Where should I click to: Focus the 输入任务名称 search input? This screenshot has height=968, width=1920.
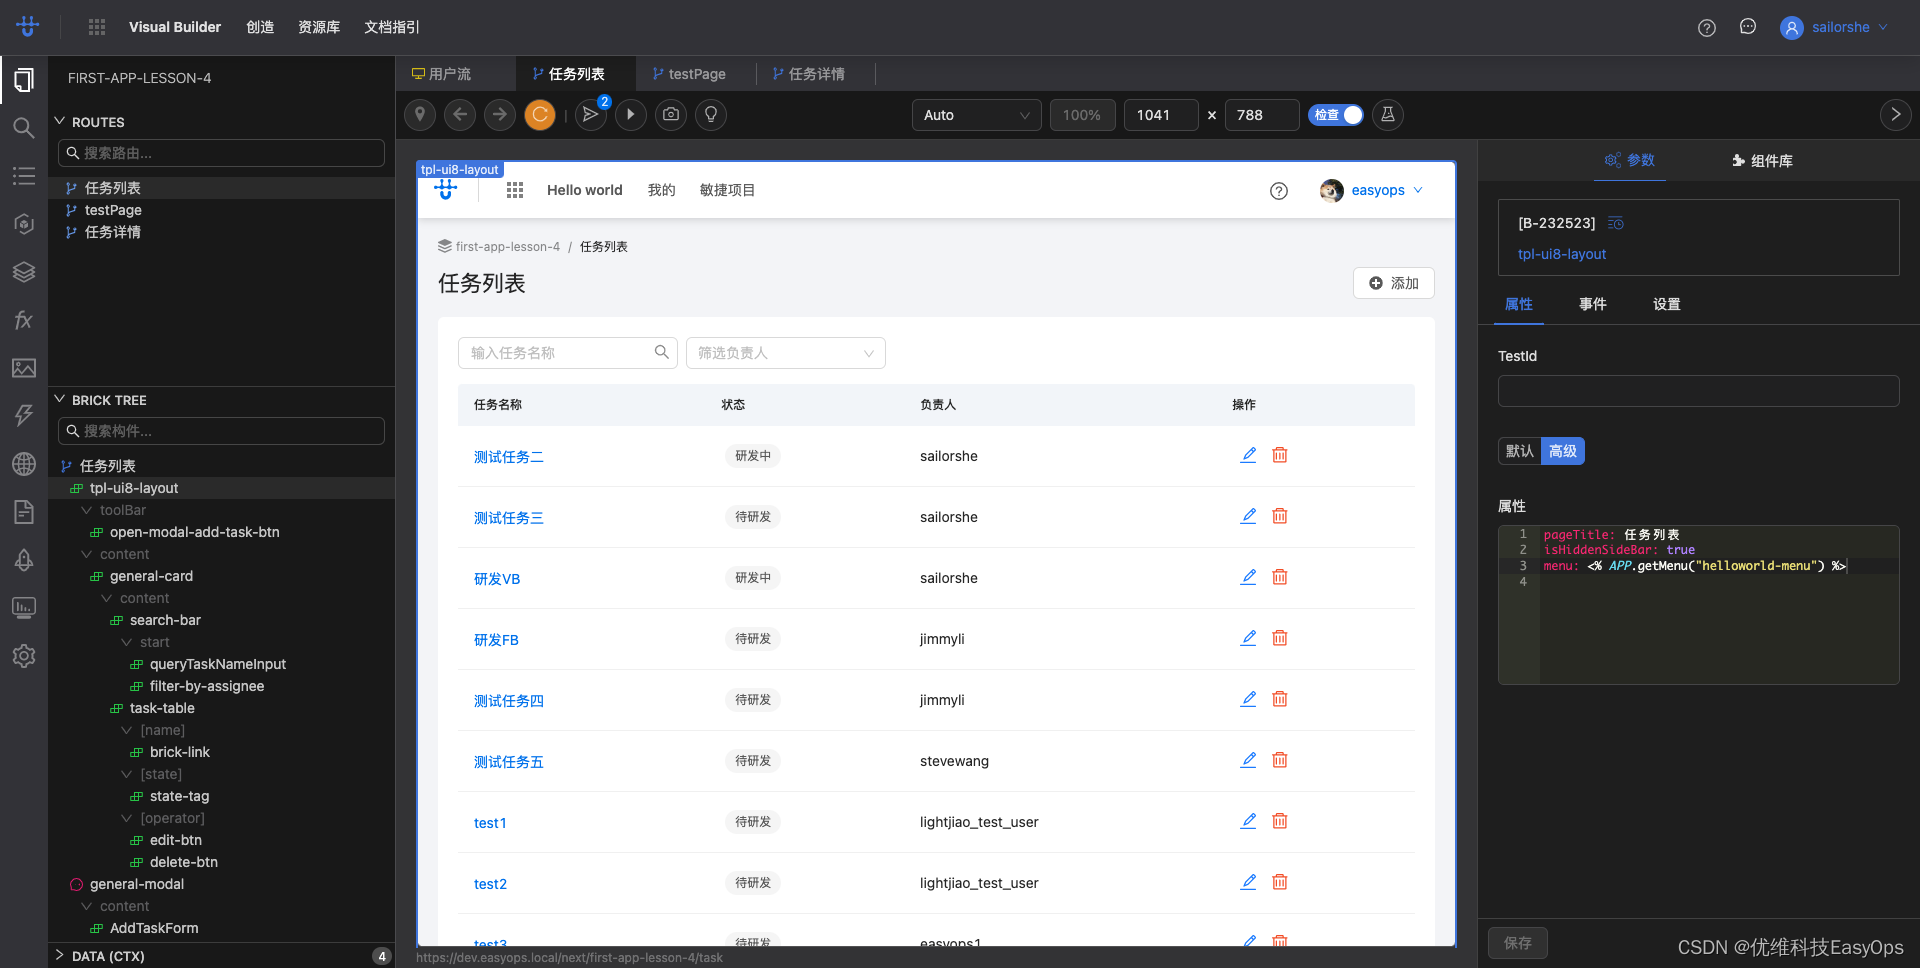567,353
